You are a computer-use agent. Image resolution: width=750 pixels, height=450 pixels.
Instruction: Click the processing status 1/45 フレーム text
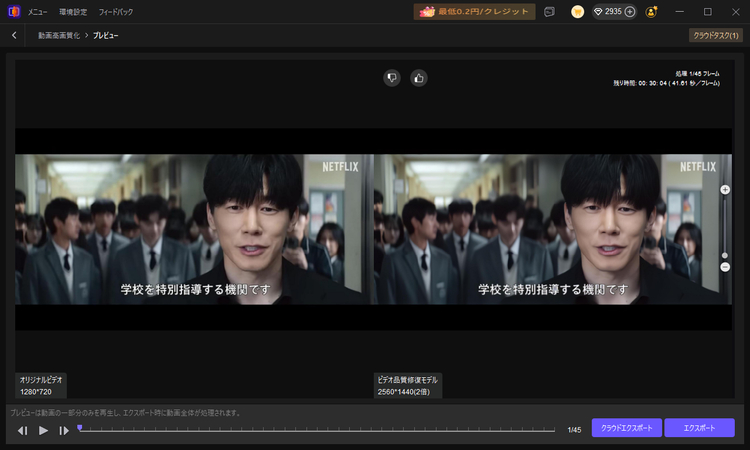pos(697,74)
